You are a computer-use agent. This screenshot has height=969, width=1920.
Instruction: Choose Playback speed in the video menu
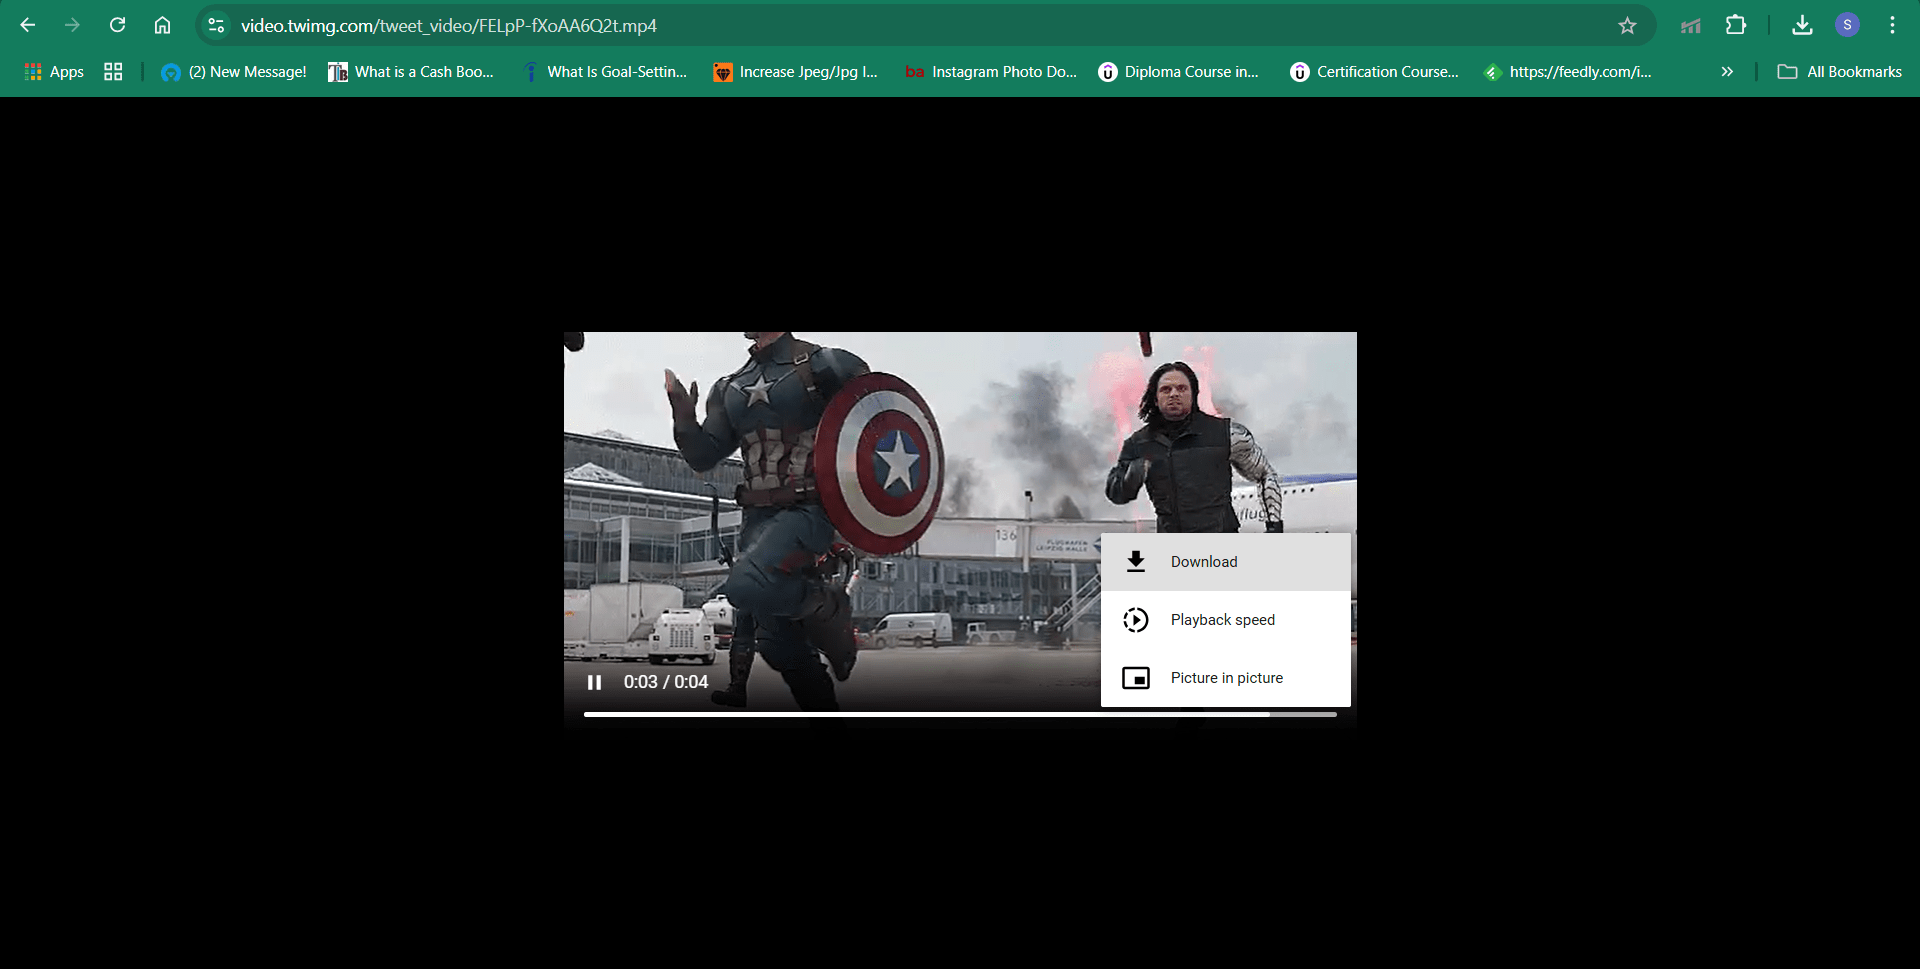1226,620
